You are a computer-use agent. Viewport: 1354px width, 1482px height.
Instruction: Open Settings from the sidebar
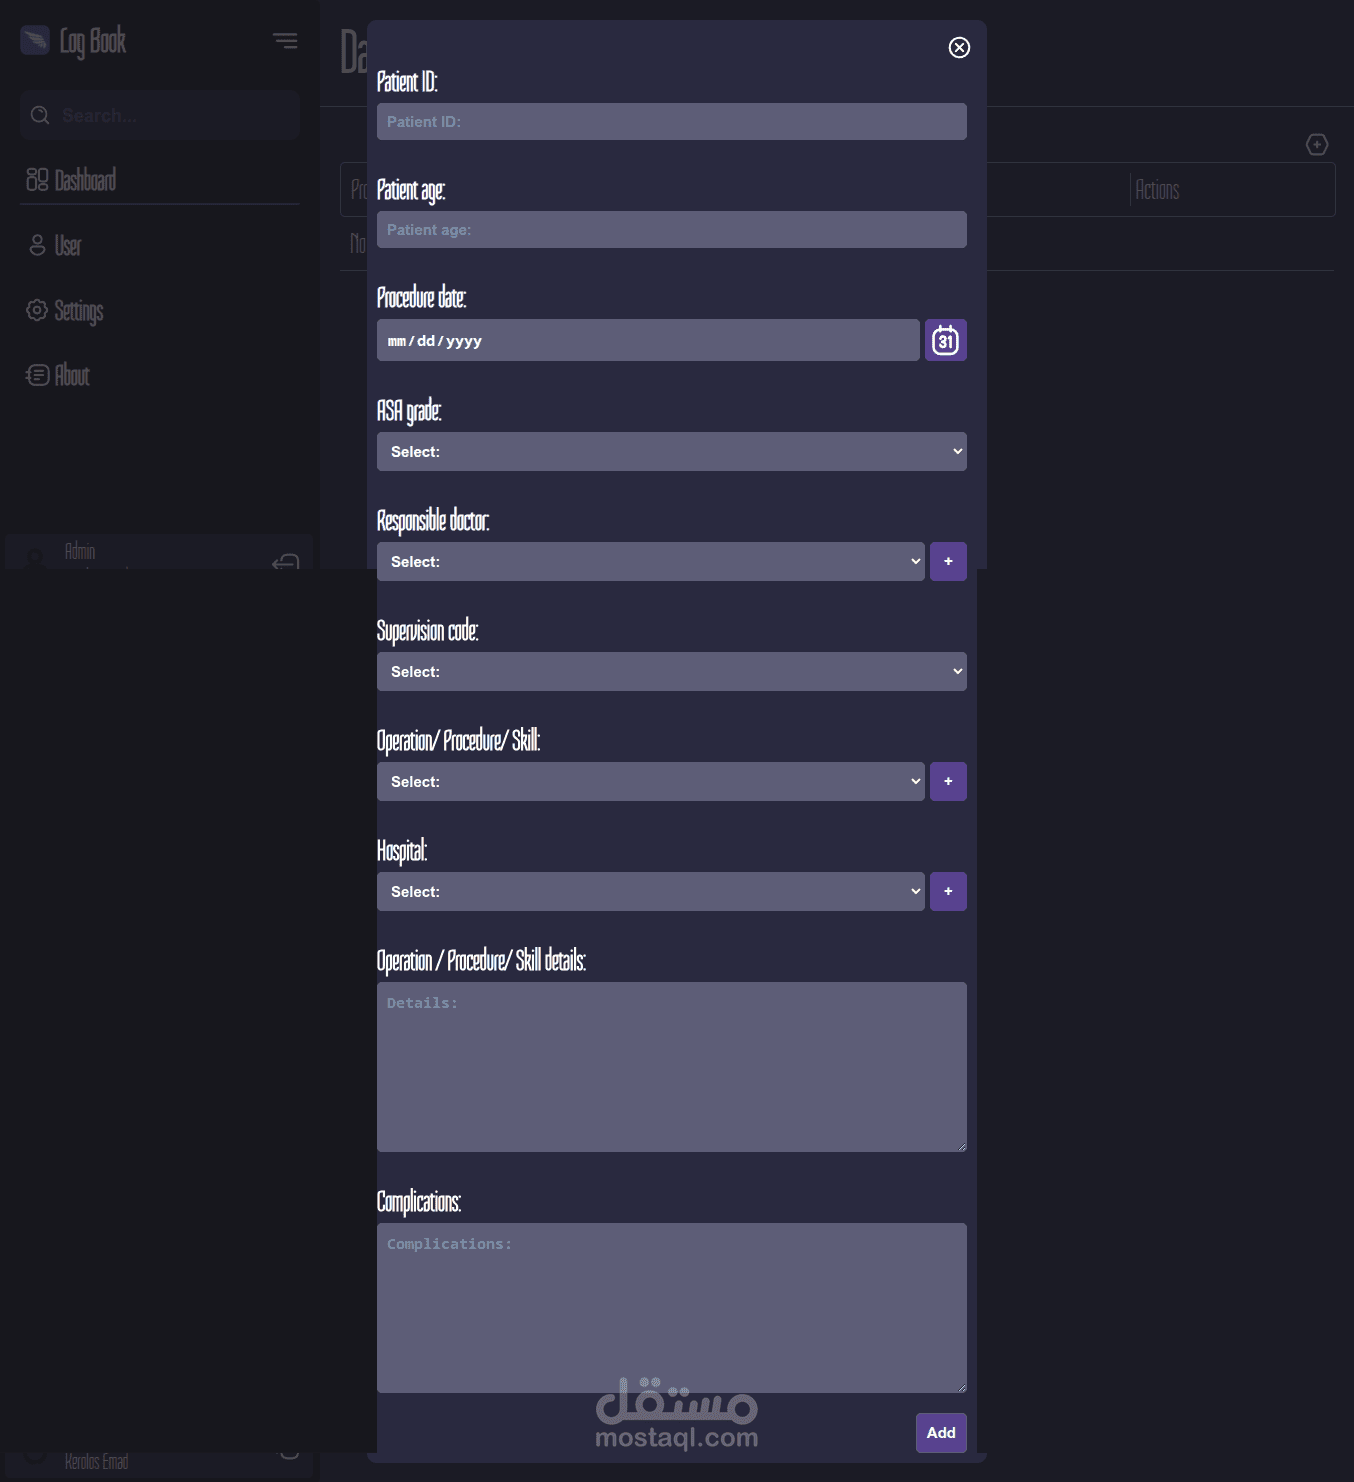65,311
